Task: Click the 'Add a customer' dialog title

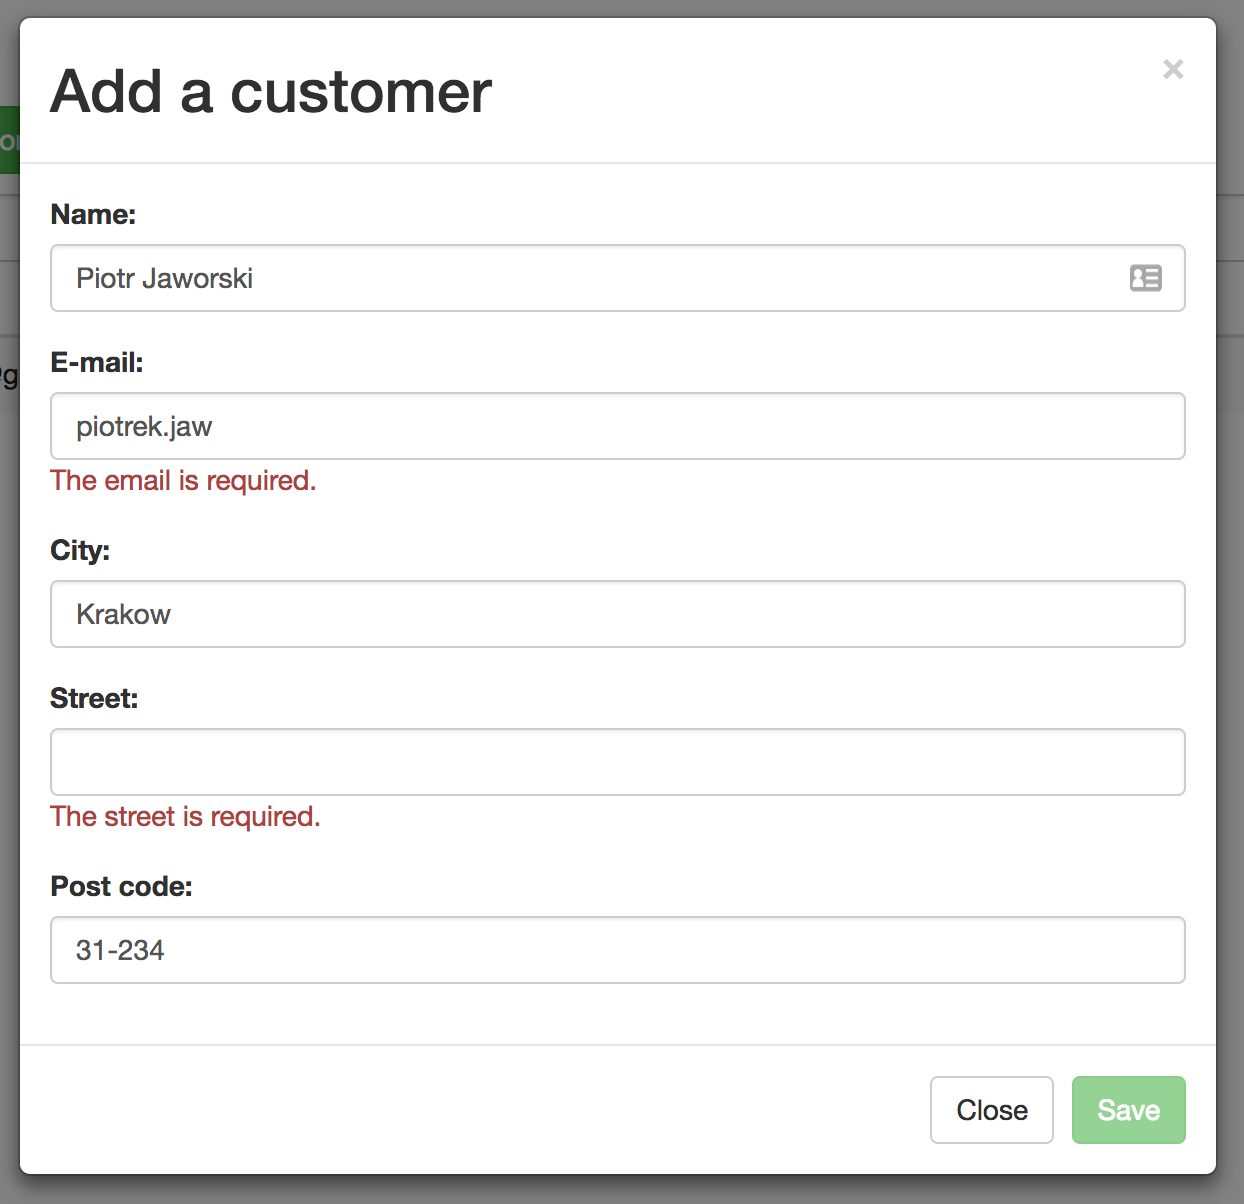Action: (271, 91)
